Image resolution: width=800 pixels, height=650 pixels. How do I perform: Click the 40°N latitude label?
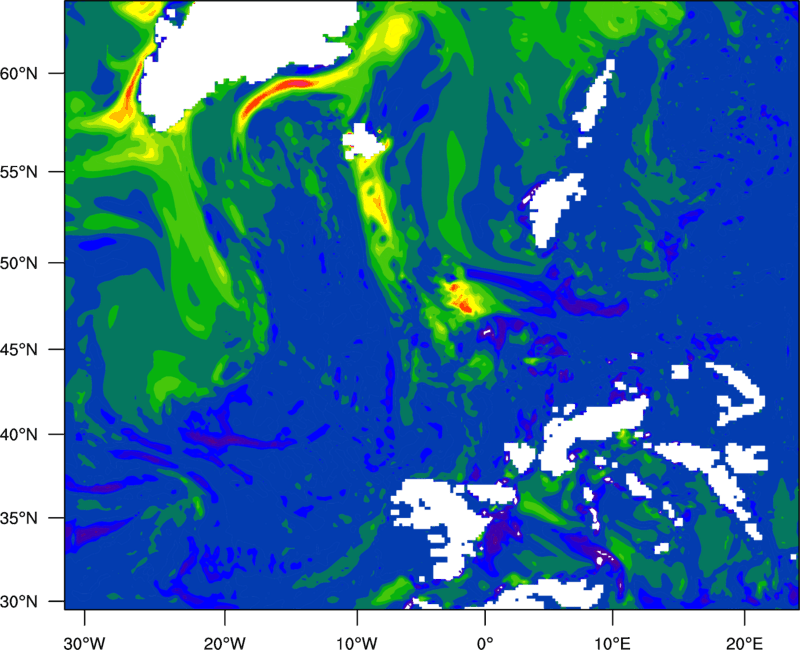point(19,435)
